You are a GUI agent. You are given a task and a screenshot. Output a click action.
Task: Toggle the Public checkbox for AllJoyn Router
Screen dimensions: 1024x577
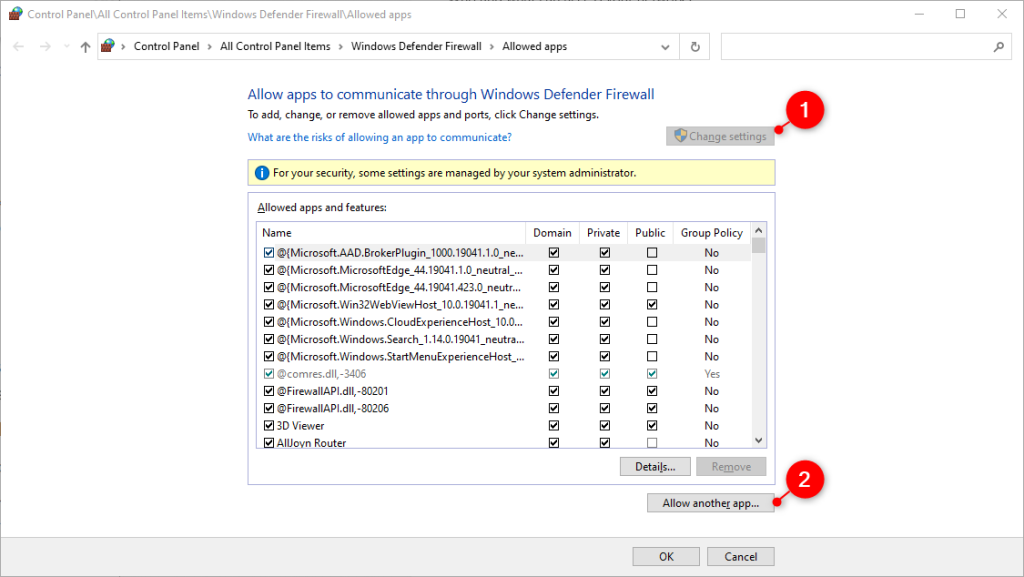651,441
